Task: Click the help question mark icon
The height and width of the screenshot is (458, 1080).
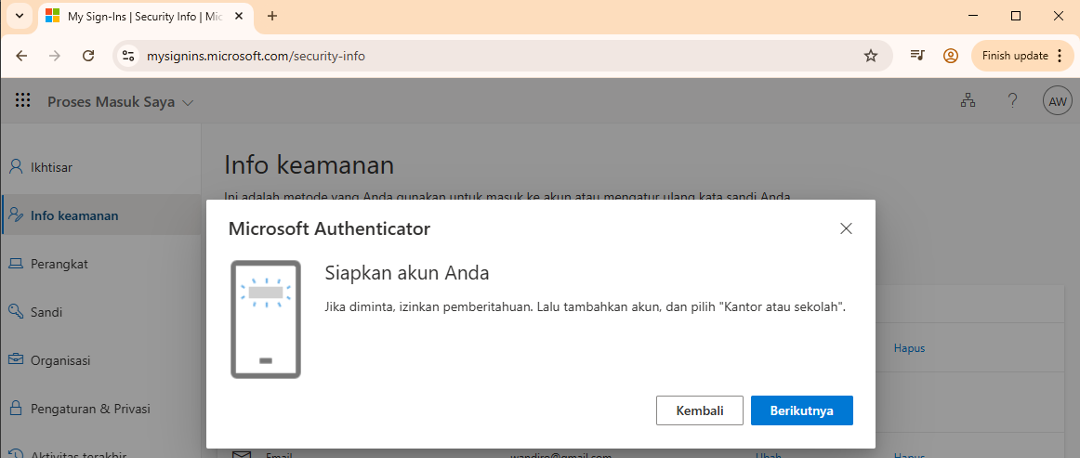Action: (x=1012, y=100)
